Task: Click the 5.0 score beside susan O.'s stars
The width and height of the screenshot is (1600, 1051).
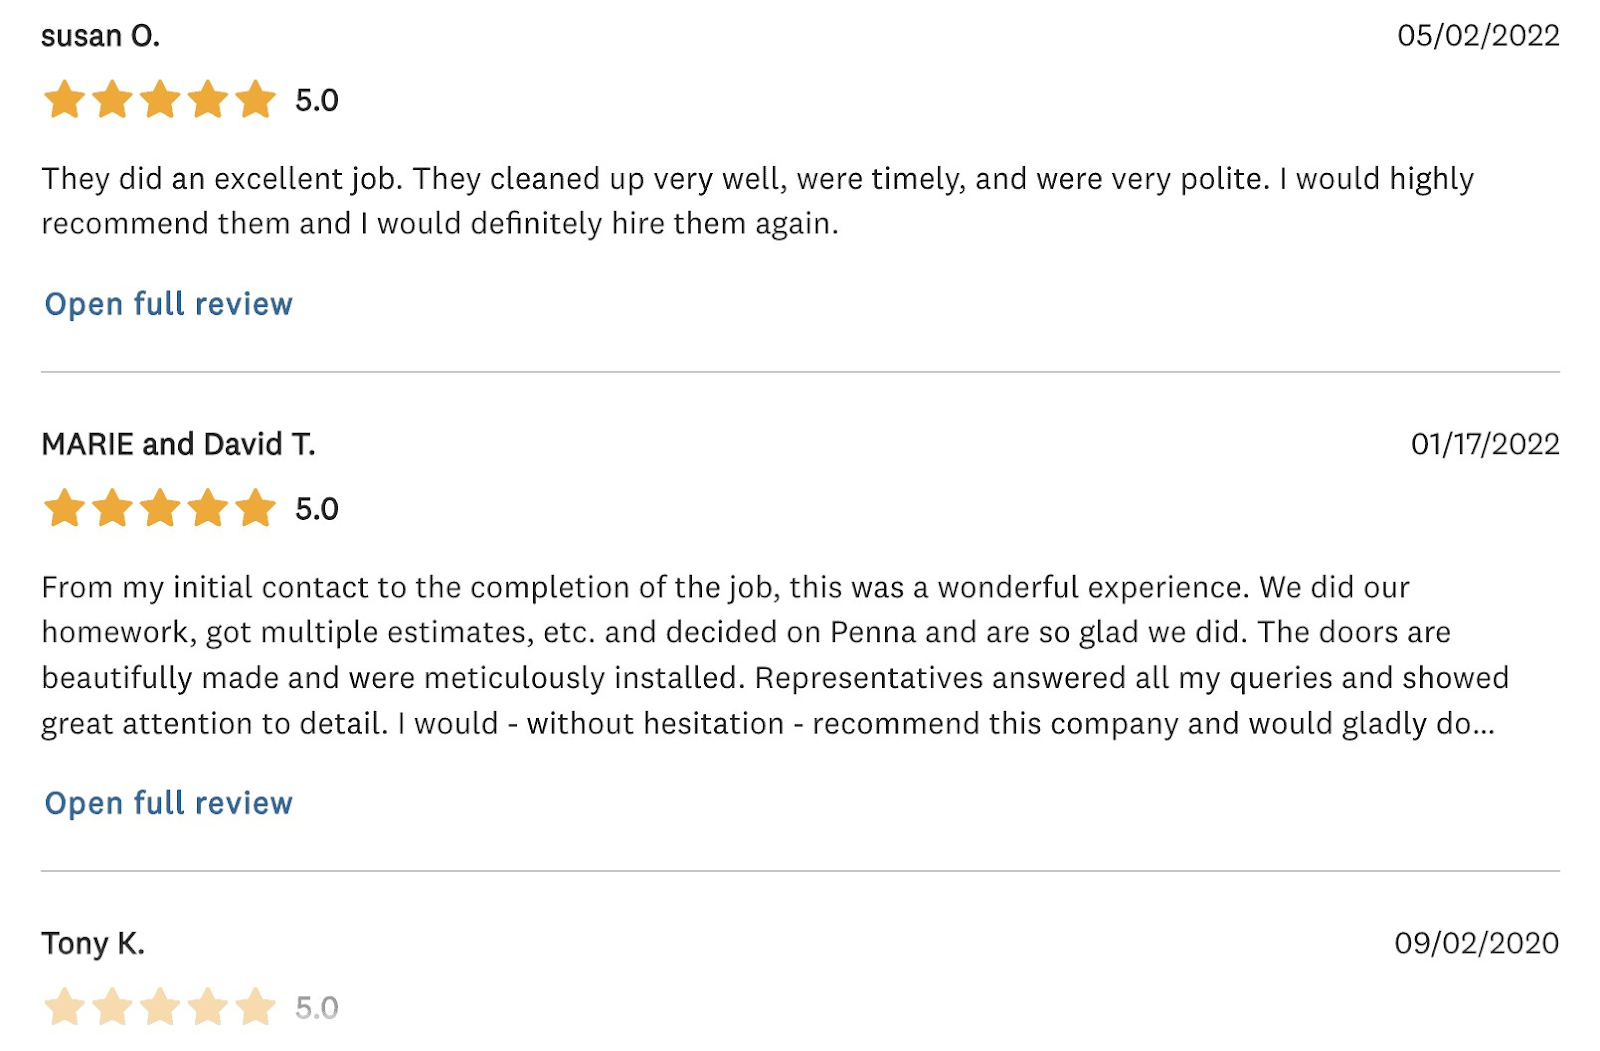Action: coord(318,99)
